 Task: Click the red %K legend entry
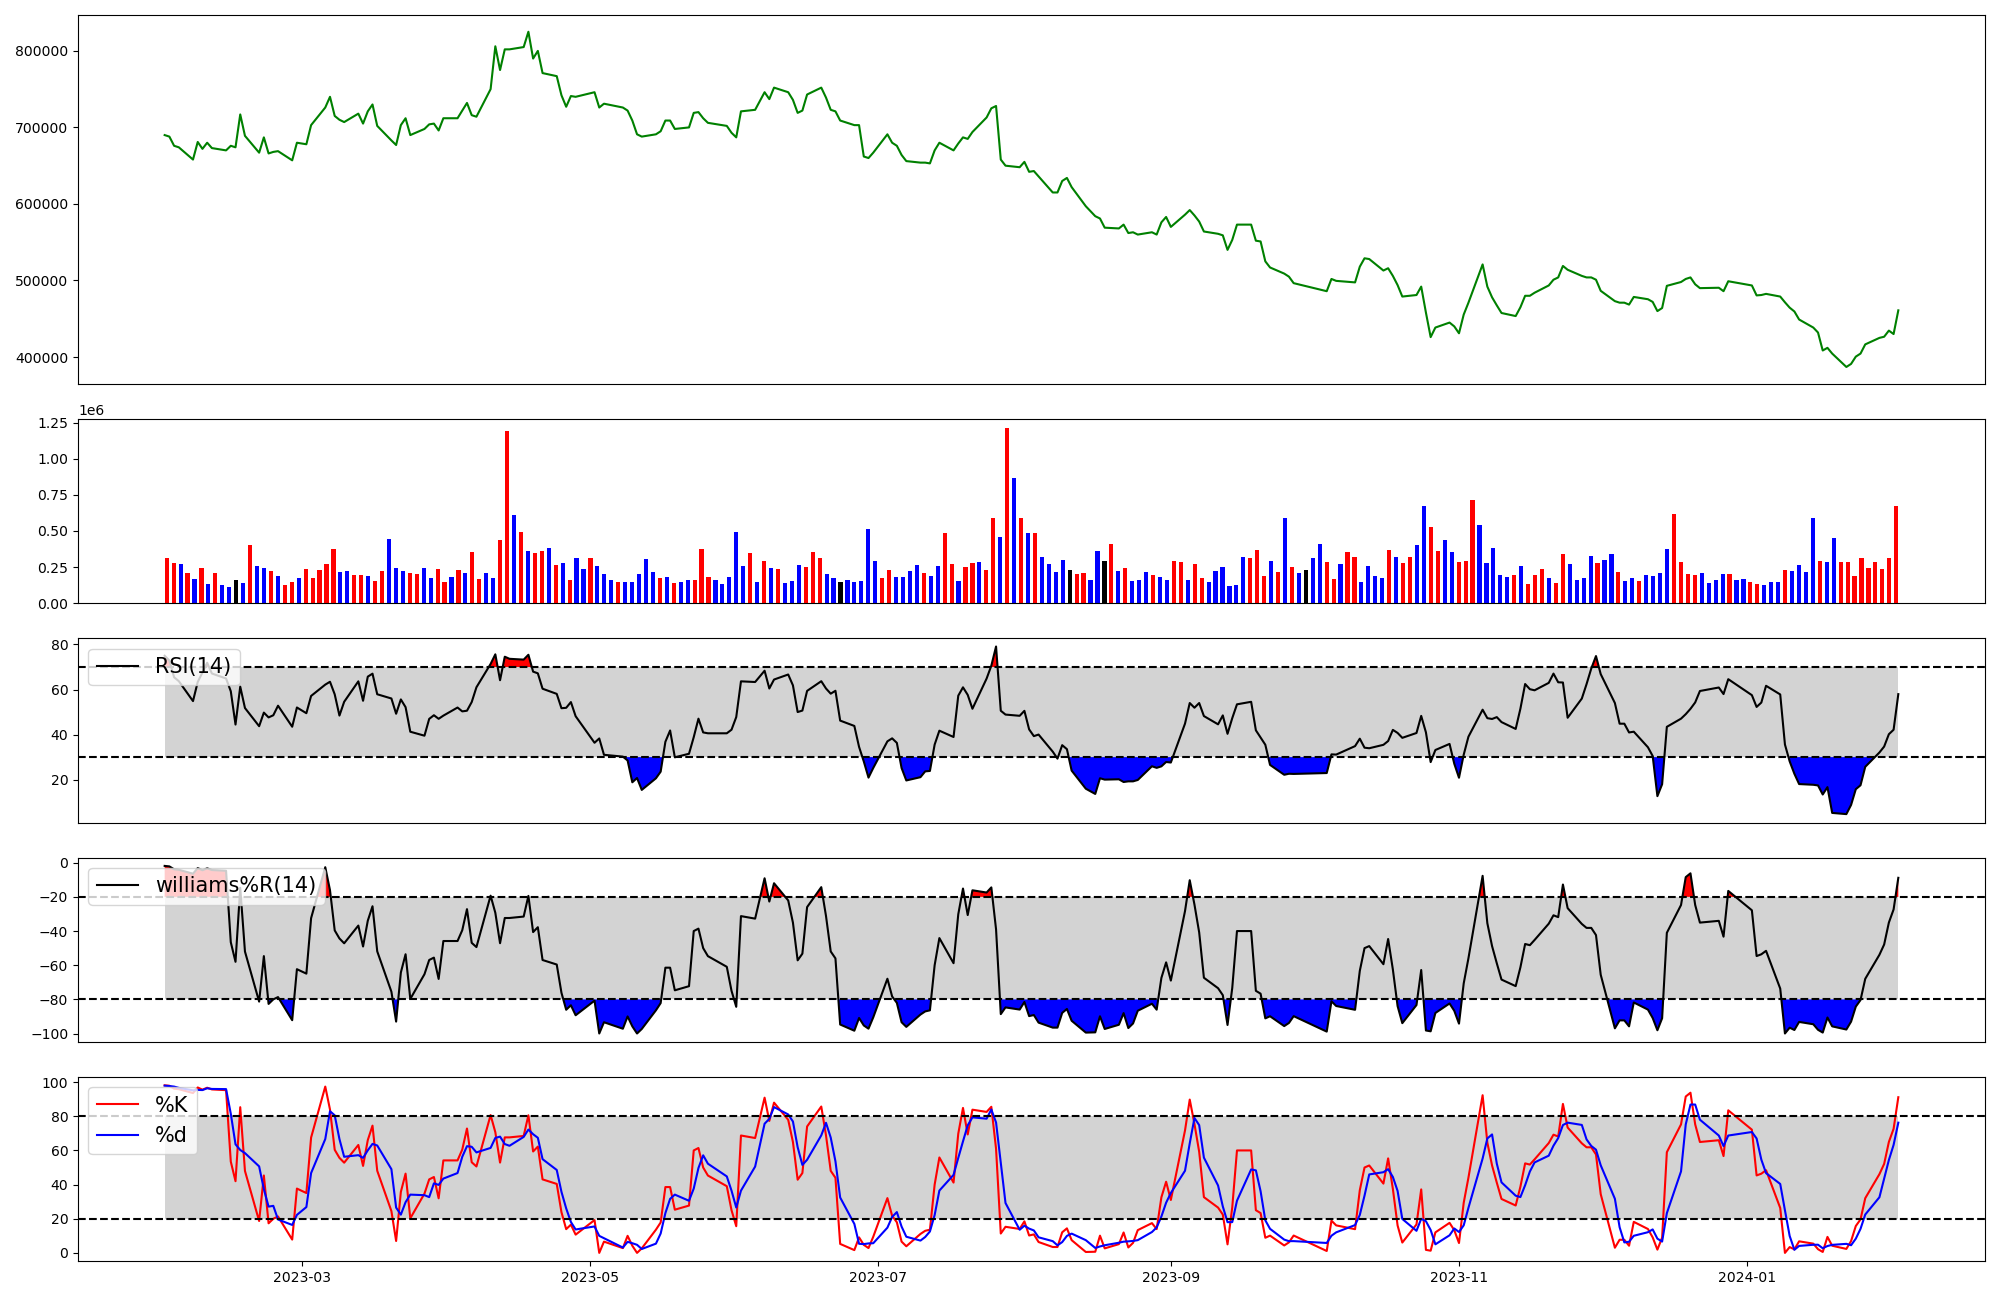point(171,1104)
